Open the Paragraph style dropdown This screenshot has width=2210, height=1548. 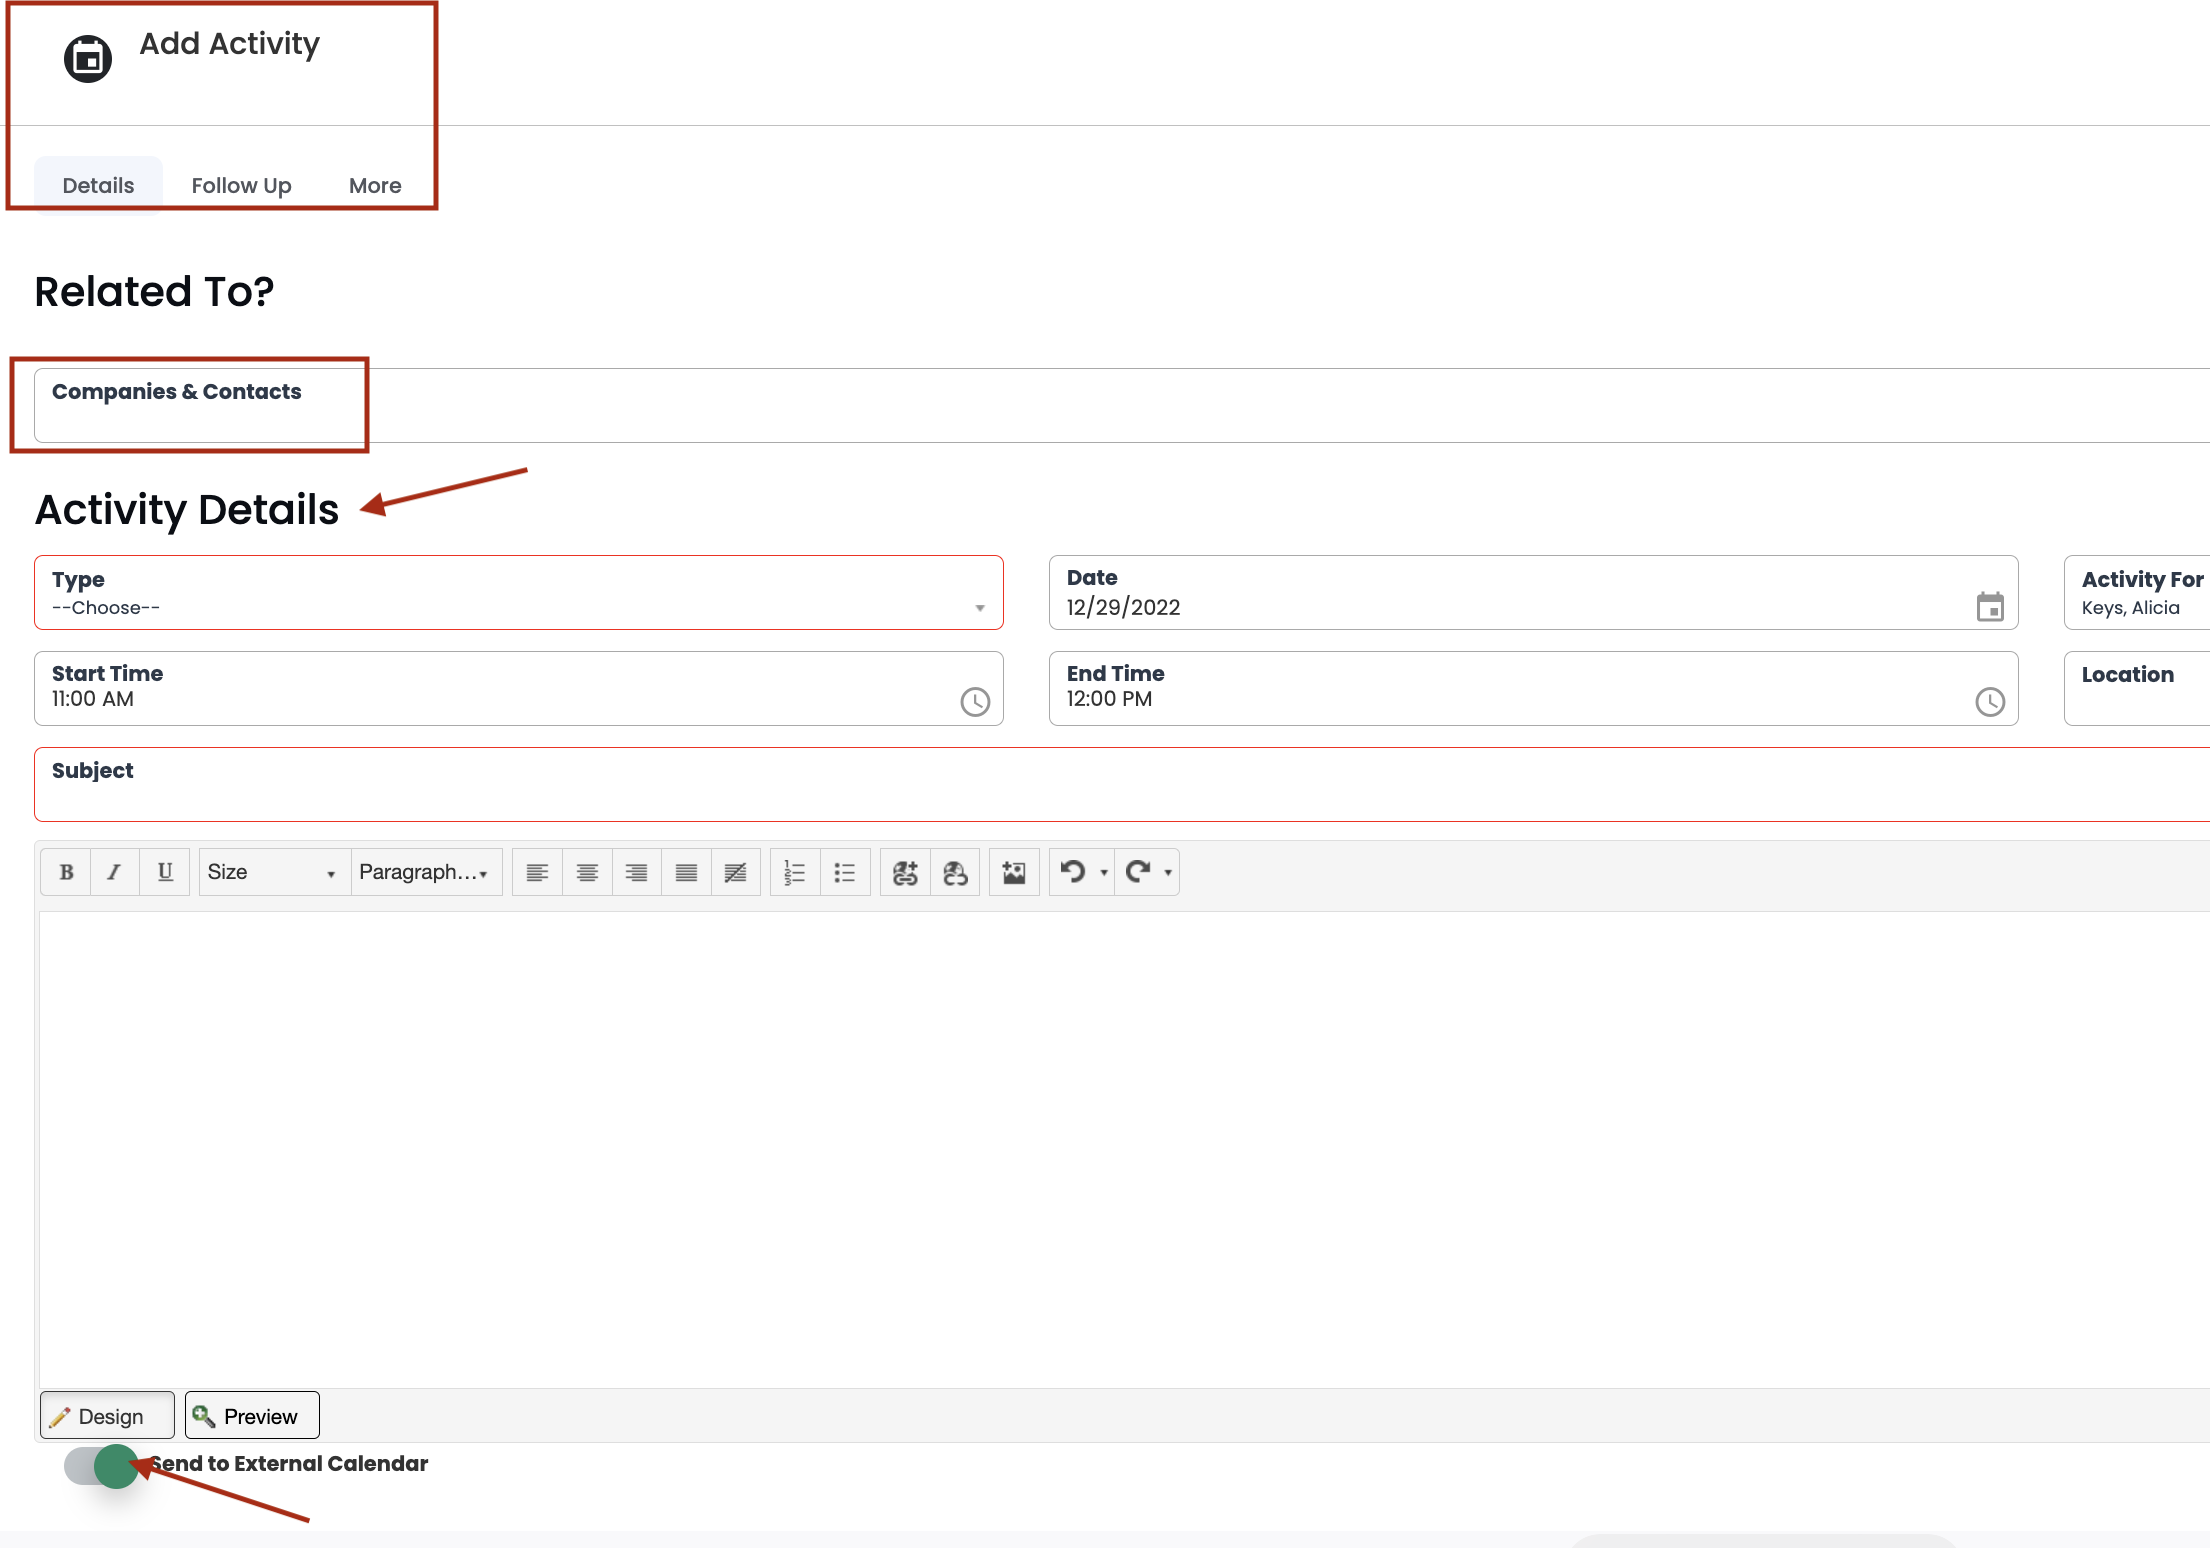point(426,872)
